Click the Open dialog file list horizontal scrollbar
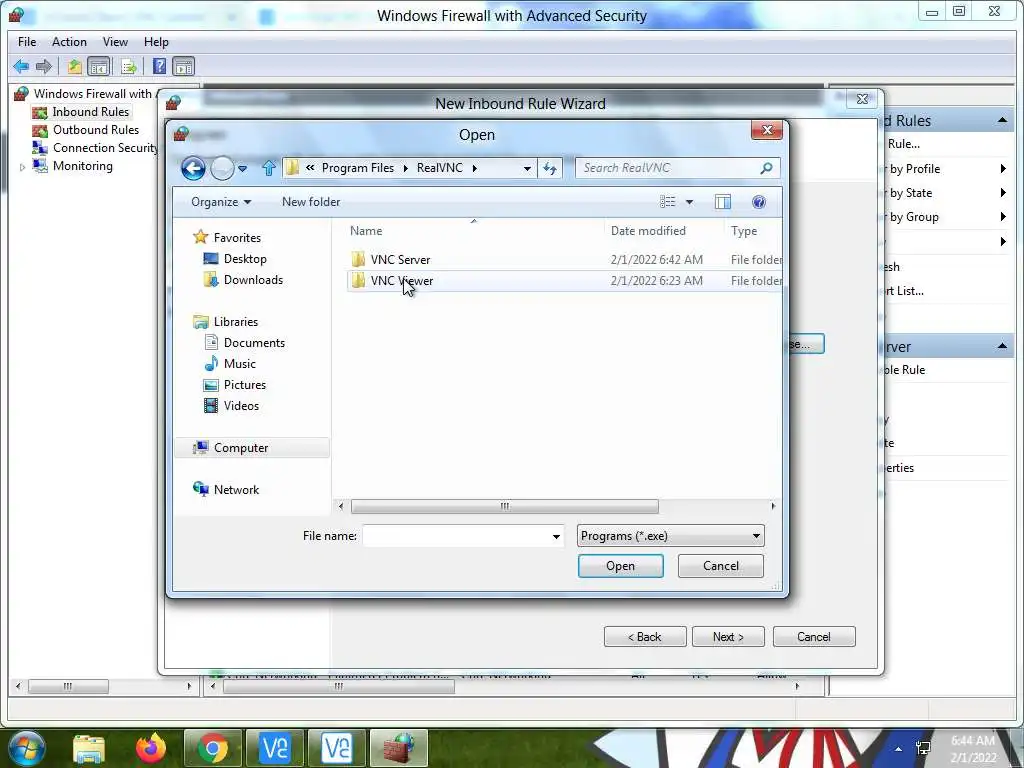The width and height of the screenshot is (1024, 768). click(504, 506)
